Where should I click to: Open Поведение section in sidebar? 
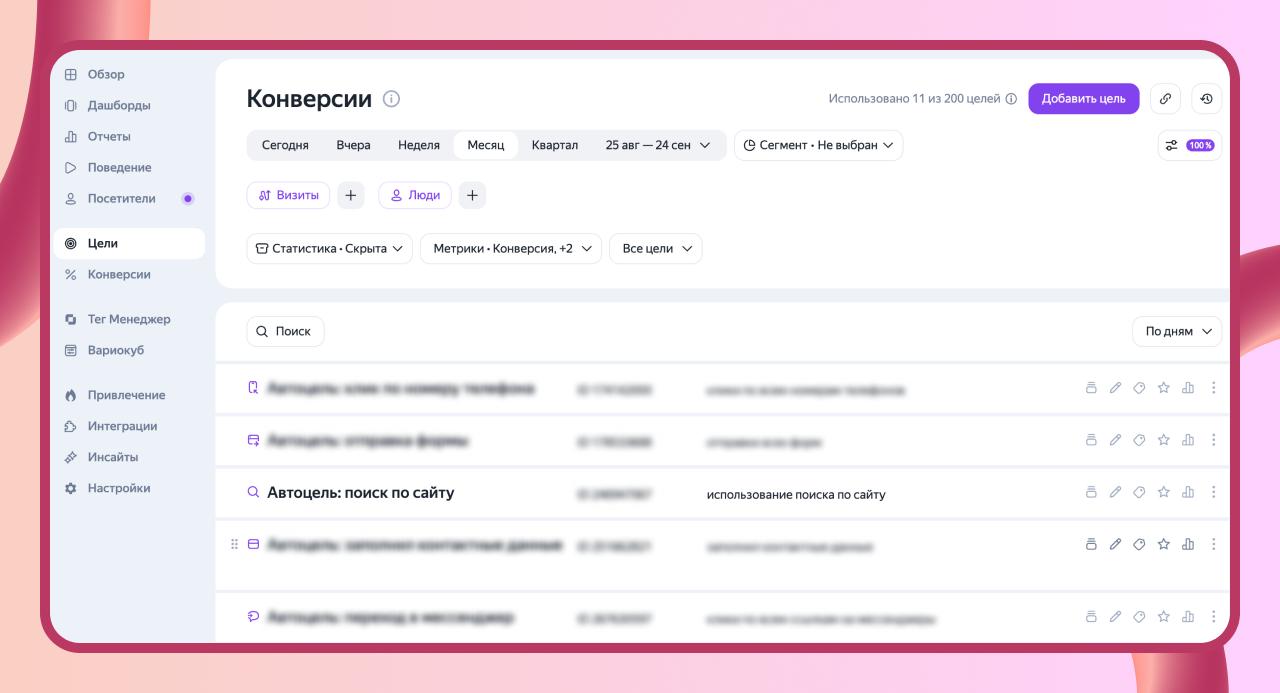(128, 167)
